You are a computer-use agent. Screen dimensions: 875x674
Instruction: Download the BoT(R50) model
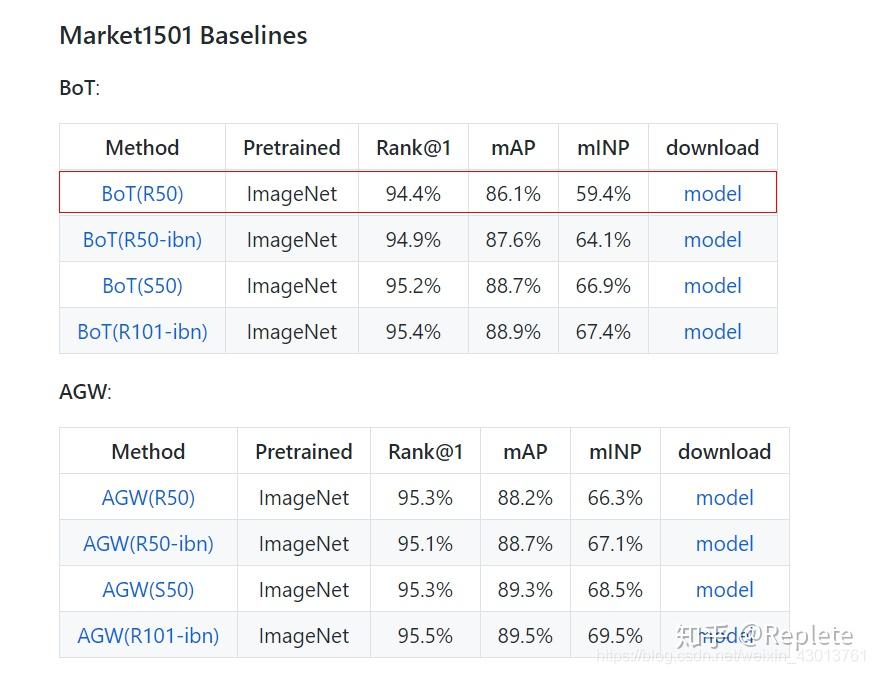click(713, 194)
